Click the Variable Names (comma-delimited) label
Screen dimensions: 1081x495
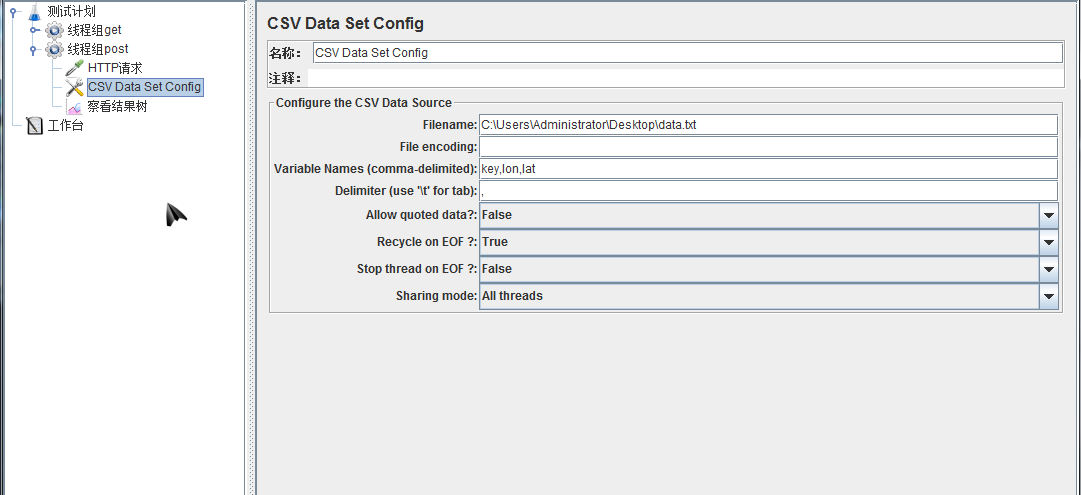(x=376, y=169)
